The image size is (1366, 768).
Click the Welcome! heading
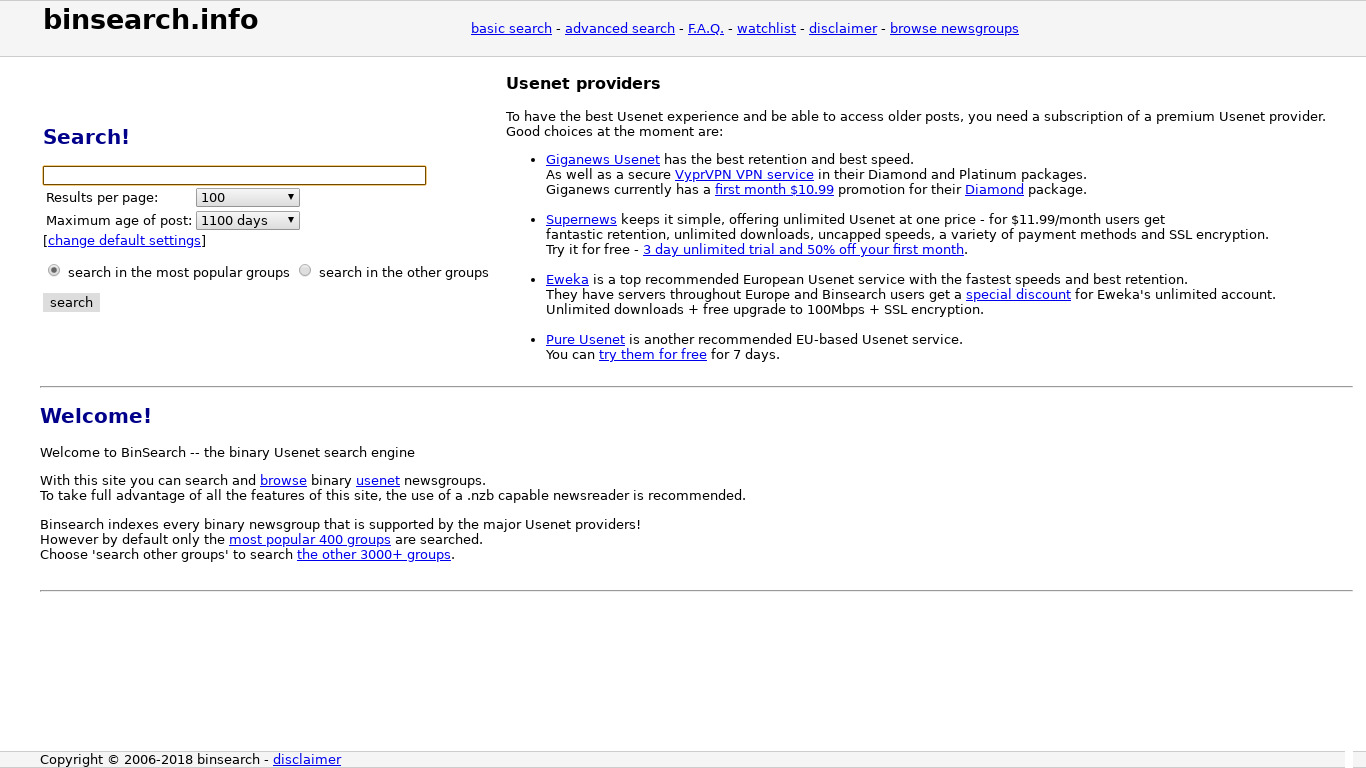click(x=96, y=416)
